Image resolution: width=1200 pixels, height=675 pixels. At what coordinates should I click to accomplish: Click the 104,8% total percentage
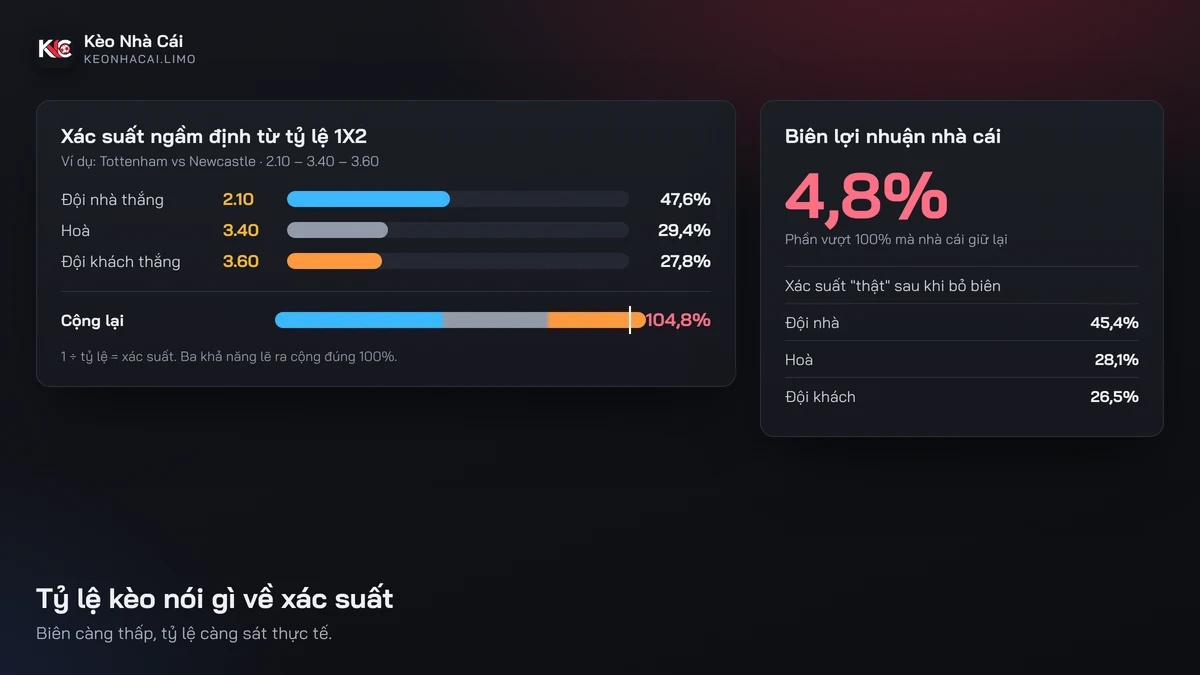click(678, 320)
